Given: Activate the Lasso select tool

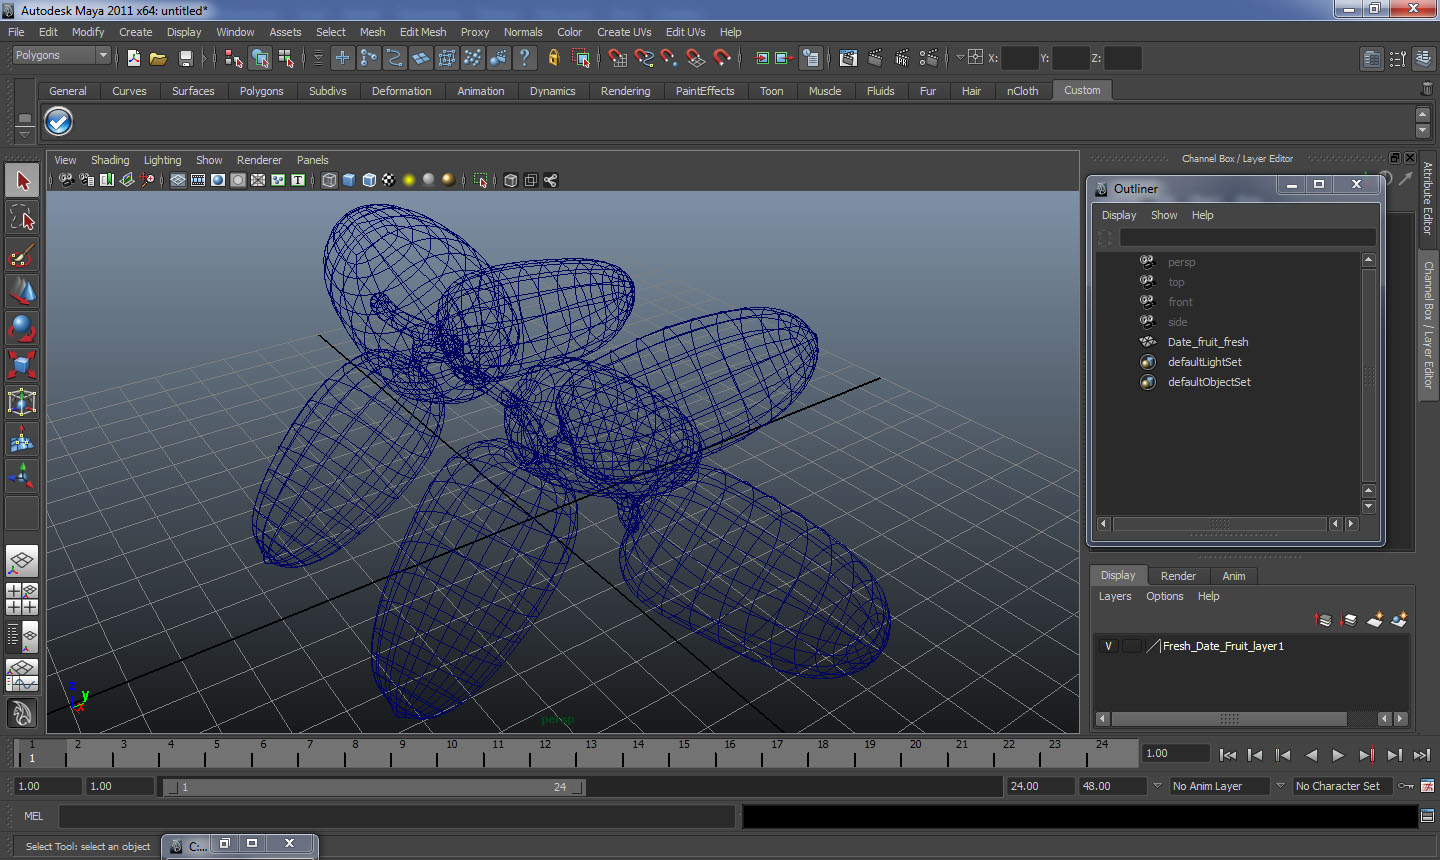Looking at the screenshot, I should [22, 218].
